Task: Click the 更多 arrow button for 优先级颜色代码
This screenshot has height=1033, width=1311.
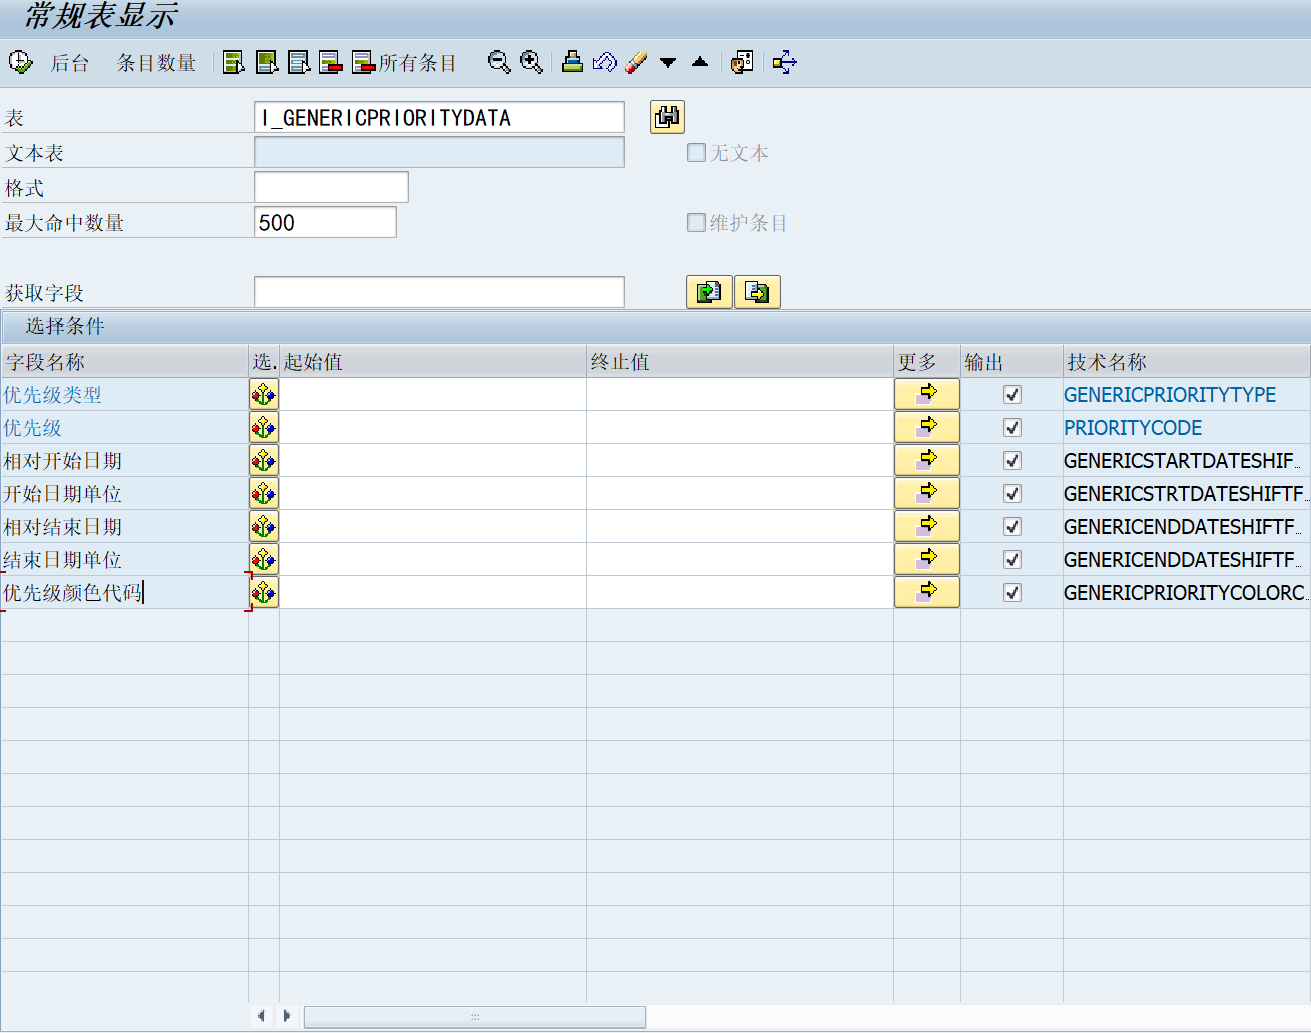Action: point(927,592)
